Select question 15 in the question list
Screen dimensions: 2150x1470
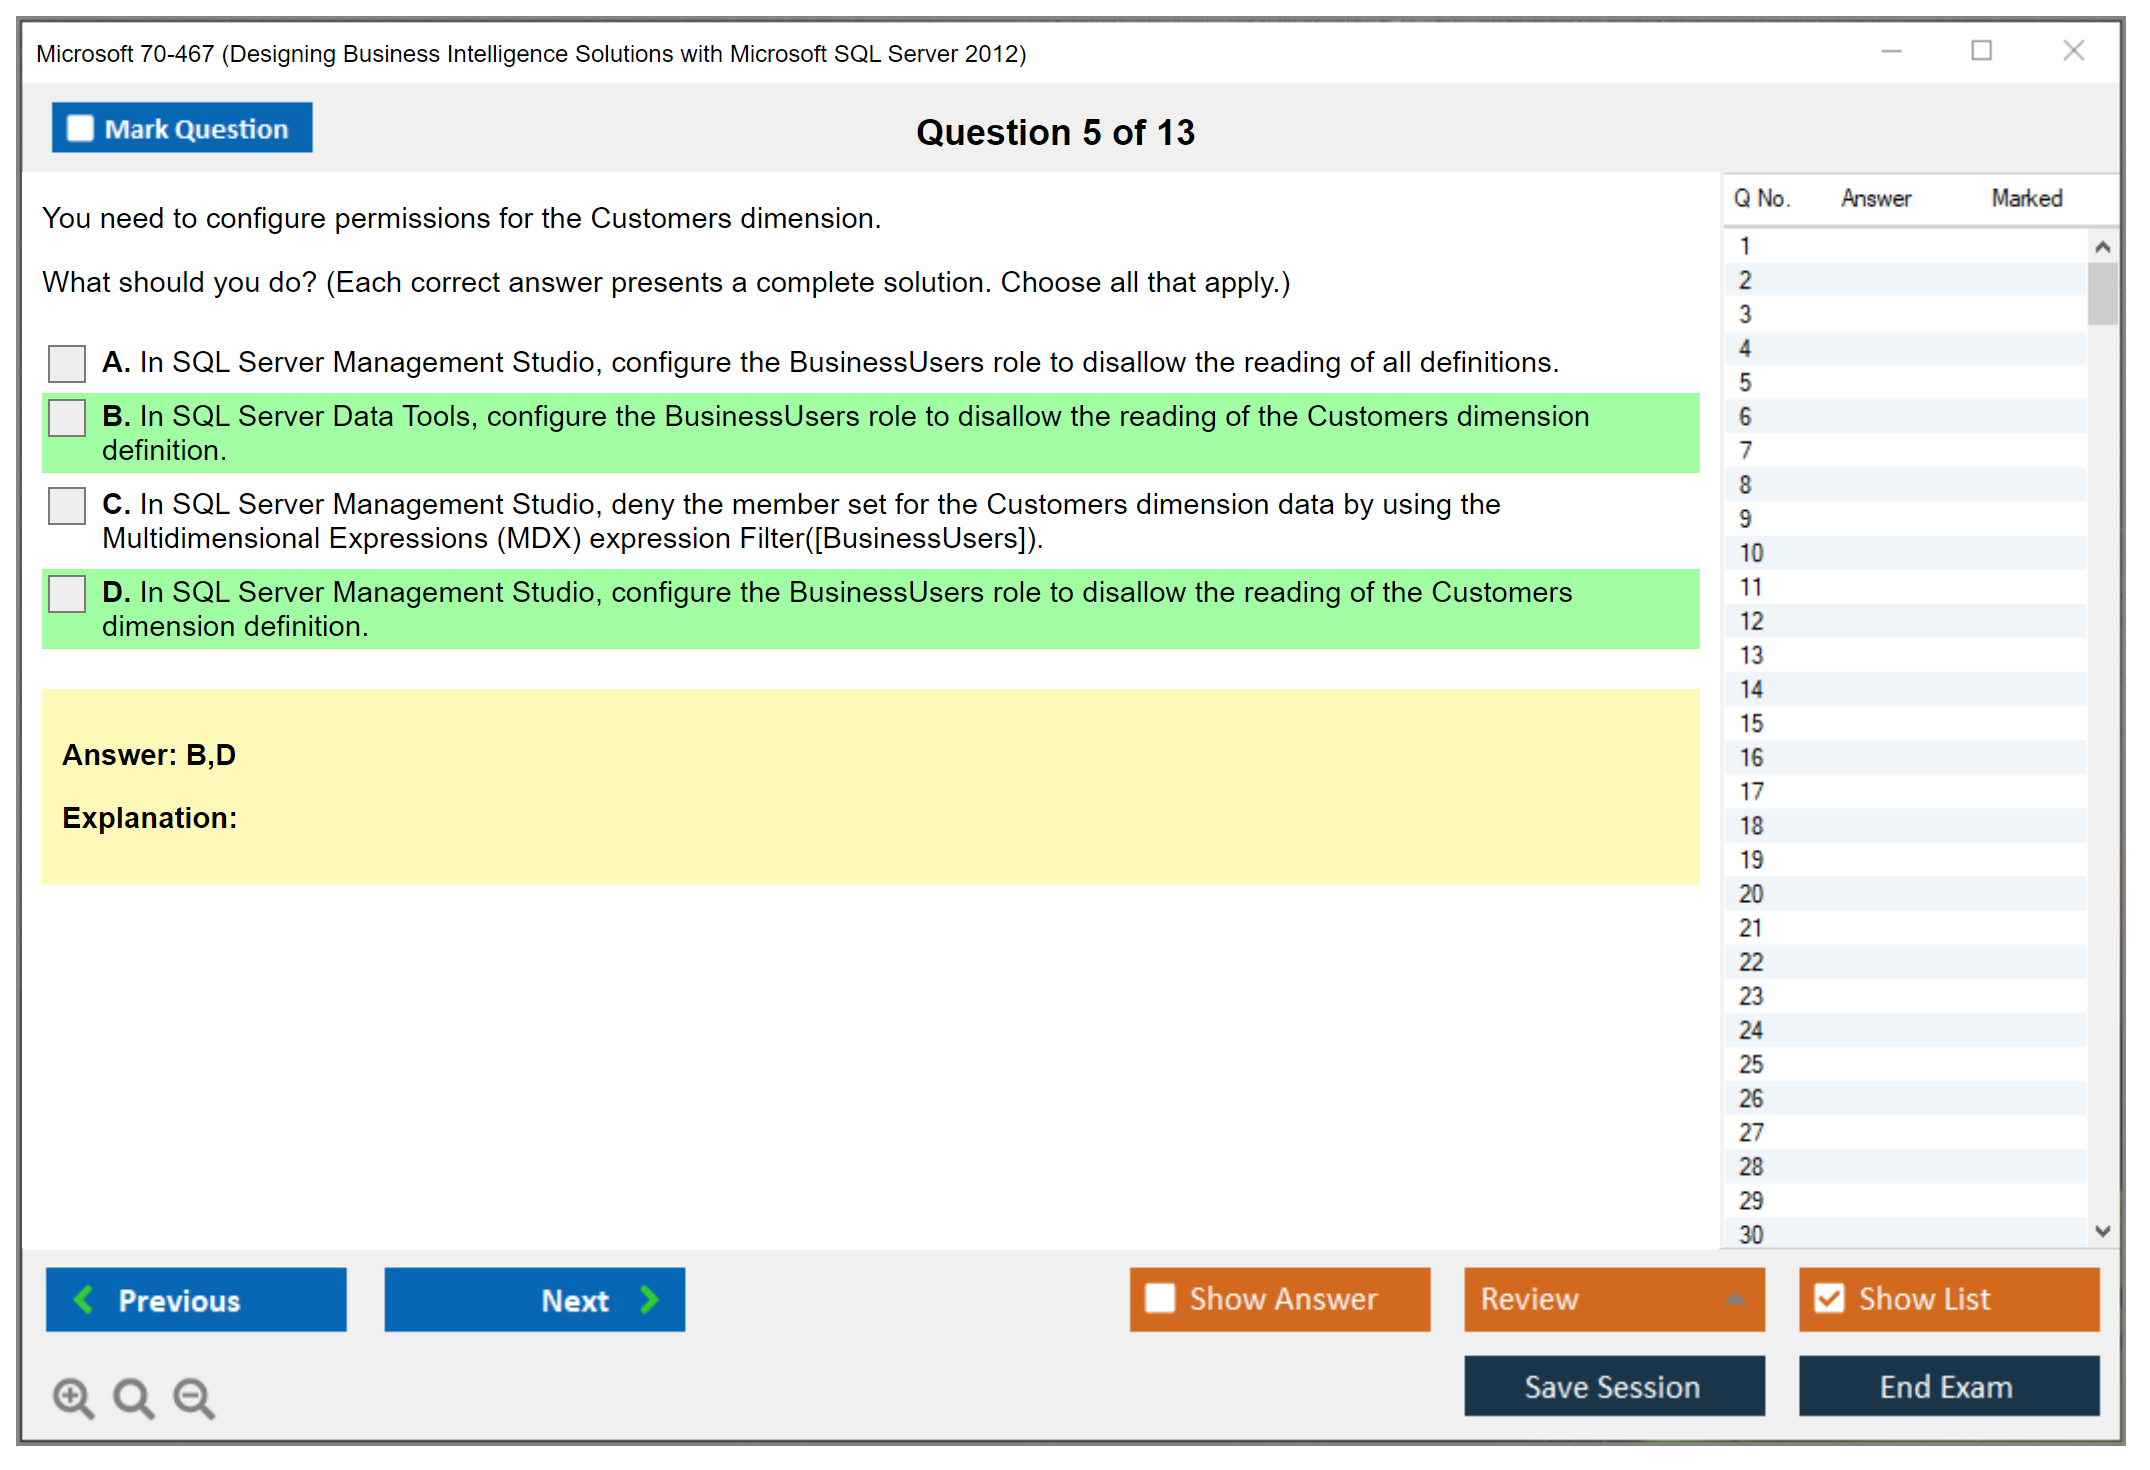(1900, 723)
